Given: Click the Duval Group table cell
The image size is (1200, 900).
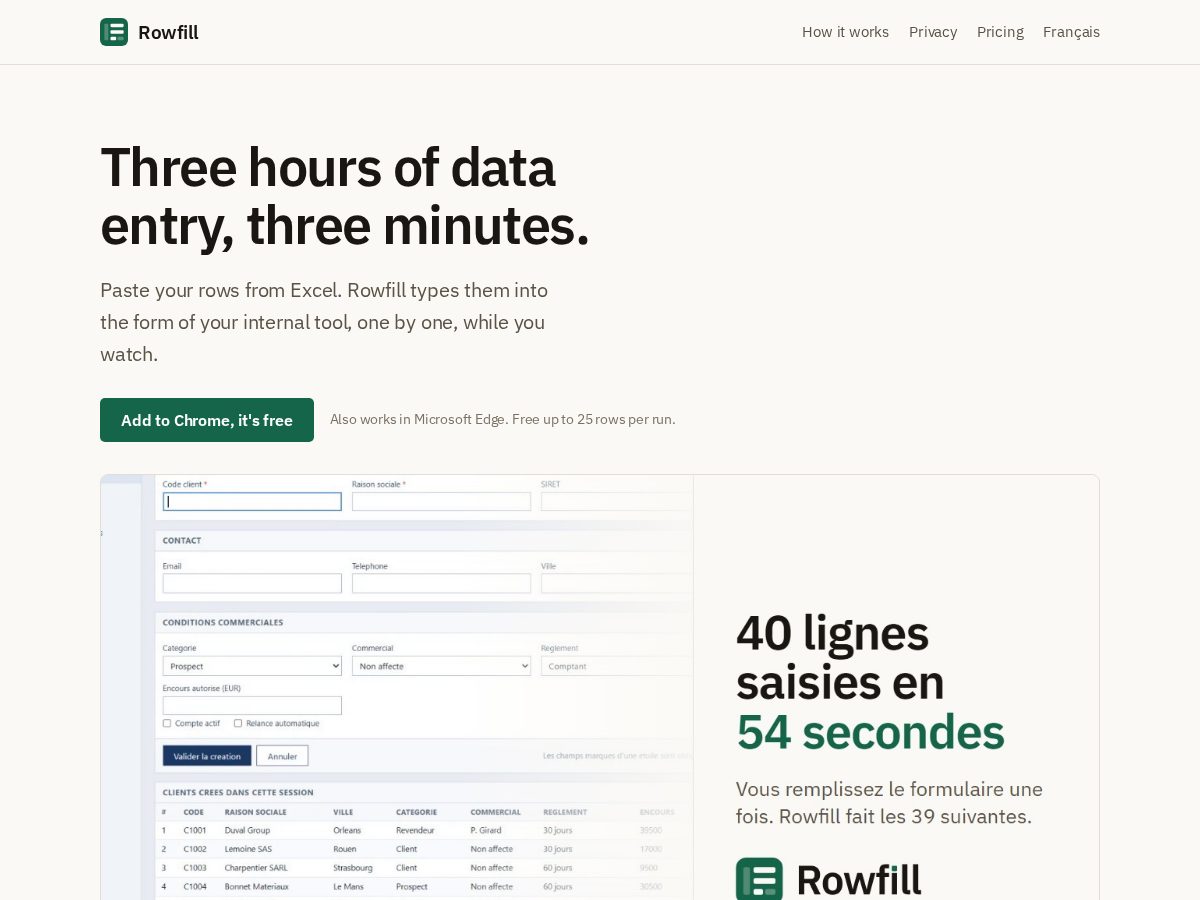Looking at the screenshot, I should [x=248, y=830].
